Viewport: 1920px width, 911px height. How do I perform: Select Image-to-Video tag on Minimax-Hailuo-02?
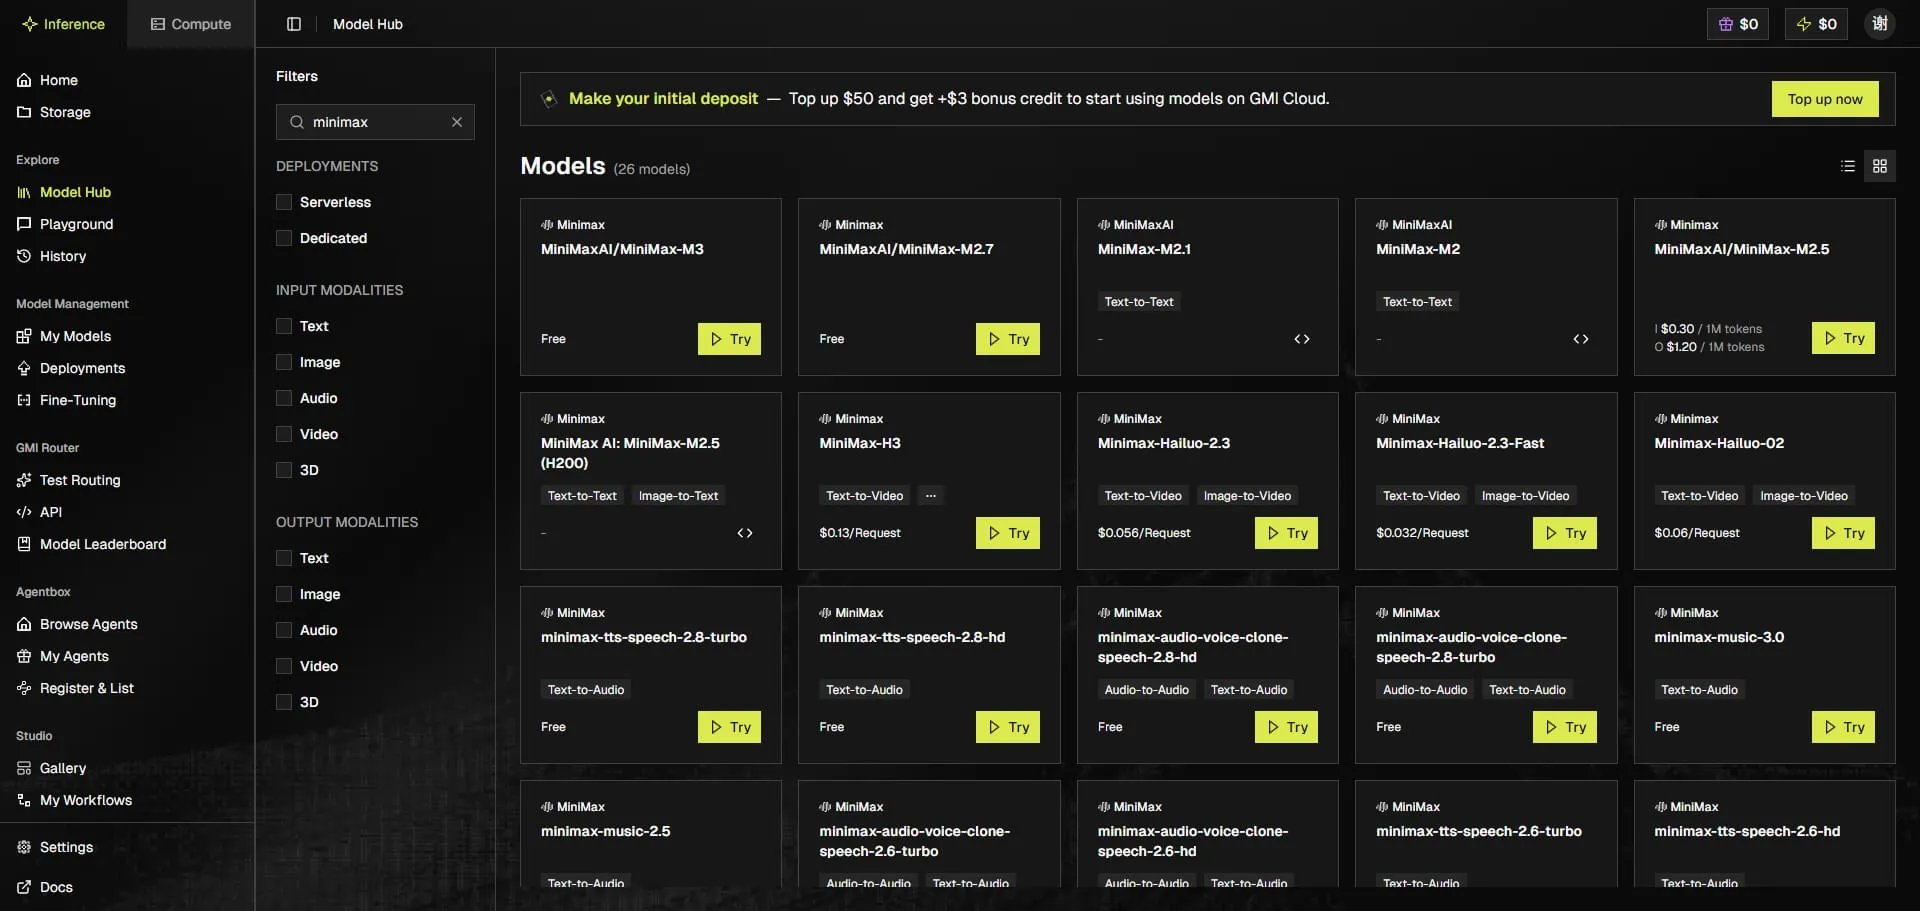coord(1803,496)
